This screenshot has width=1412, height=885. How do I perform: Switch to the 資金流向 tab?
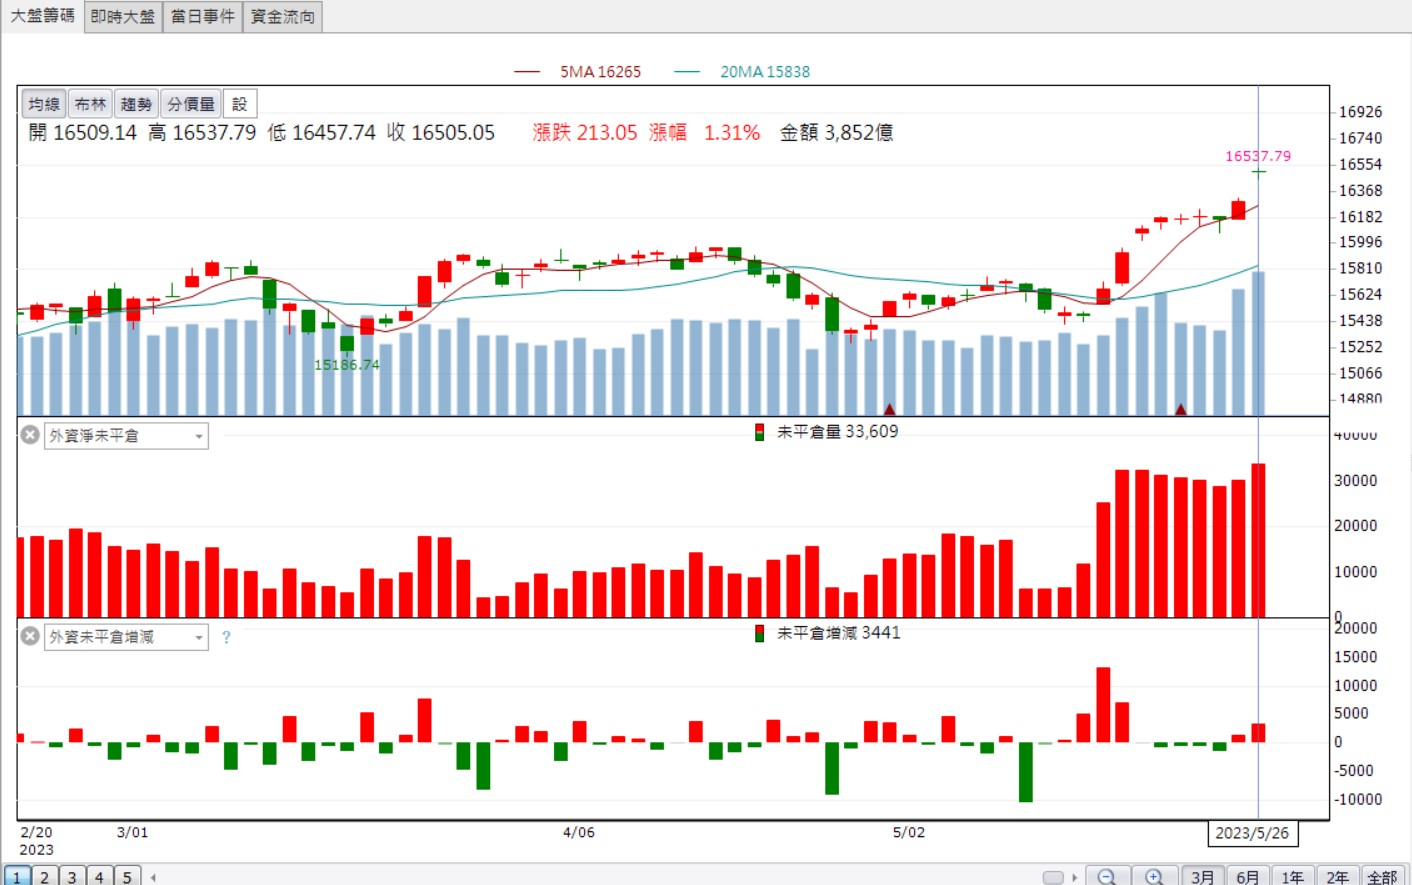click(283, 17)
